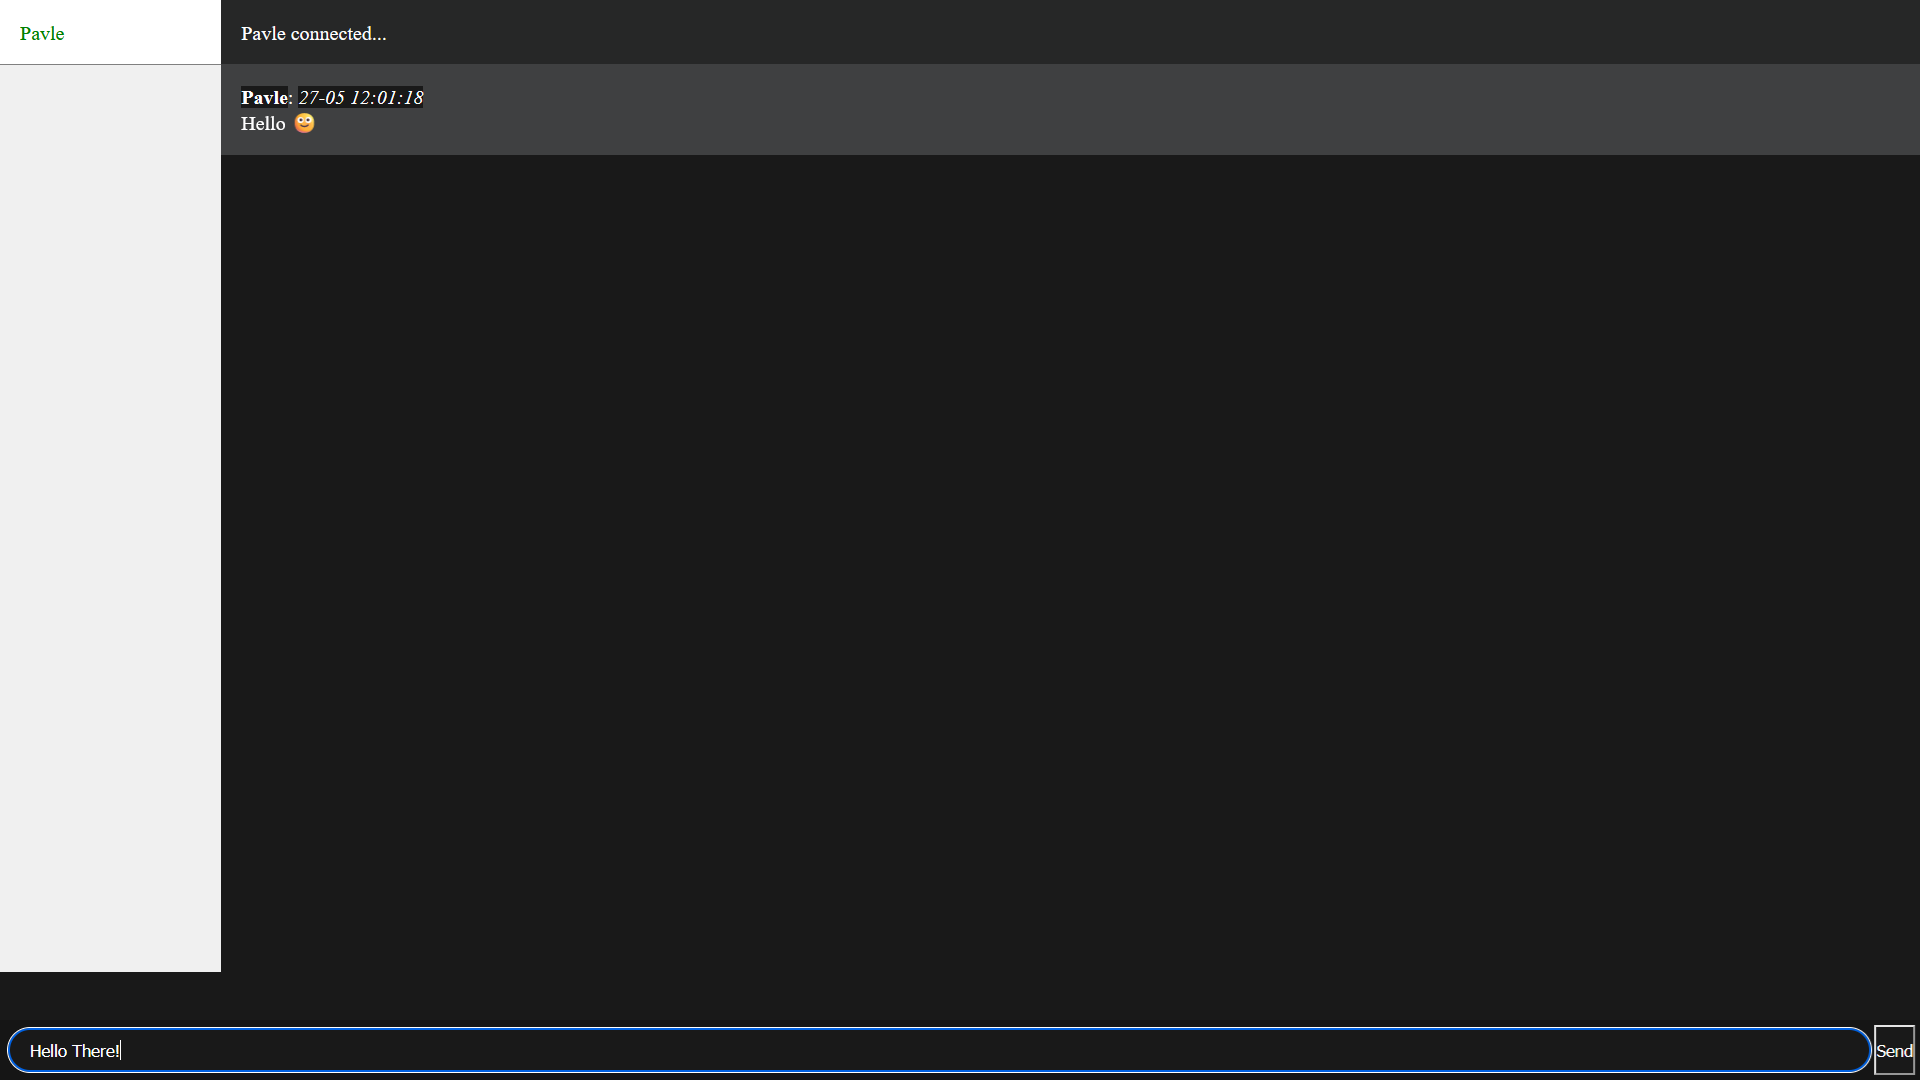
Task: Click blank space in connection notice bar
Action: (x=1150, y=32)
